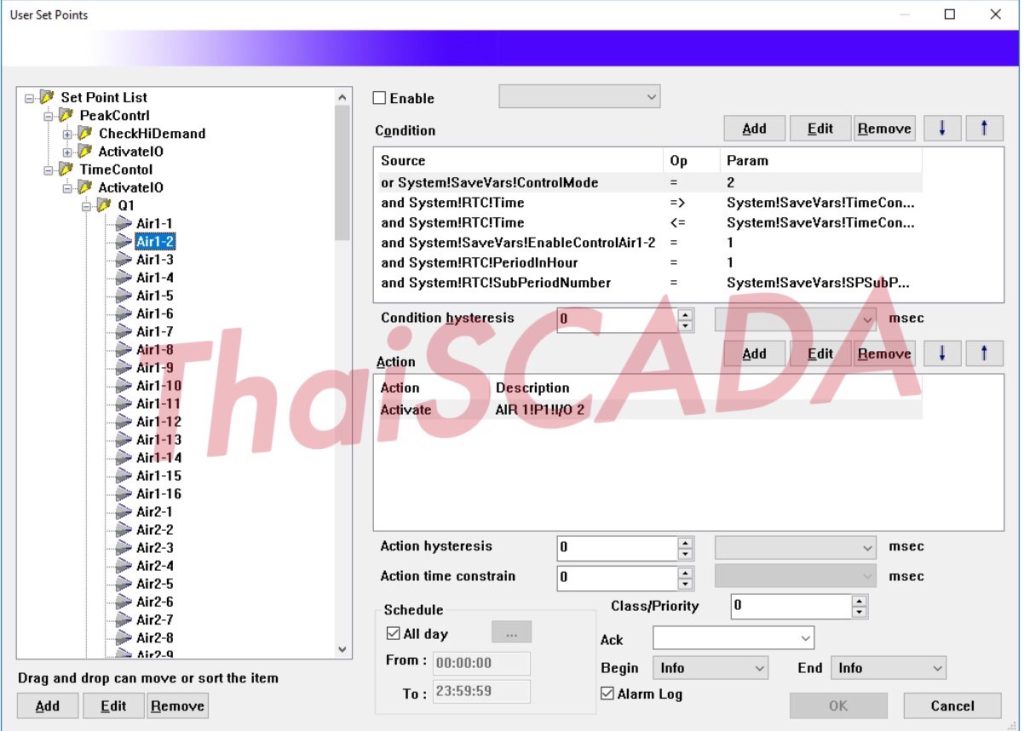This screenshot has height=731, width=1024.
Task: Increase Class/Priority with the up stepper
Action: [x=860, y=600]
